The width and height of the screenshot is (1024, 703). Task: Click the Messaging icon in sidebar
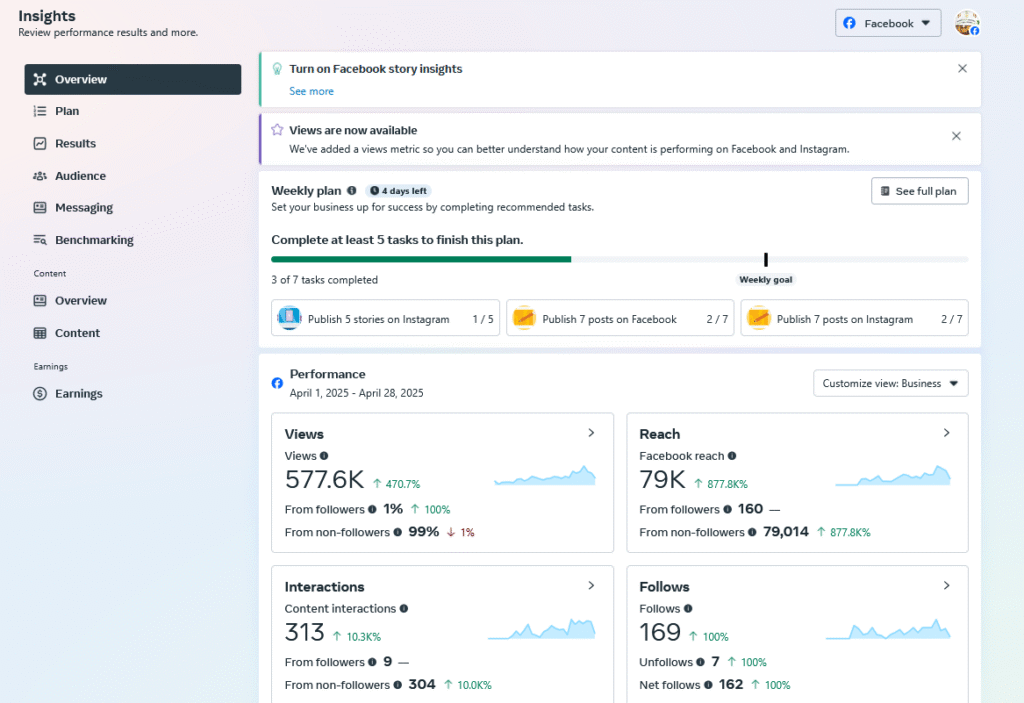tap(40, 208)
